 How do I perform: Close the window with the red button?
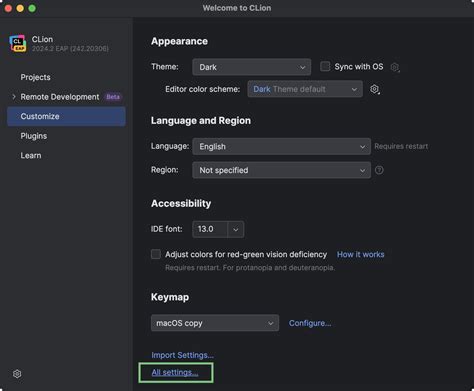click(x=8, y=8)
